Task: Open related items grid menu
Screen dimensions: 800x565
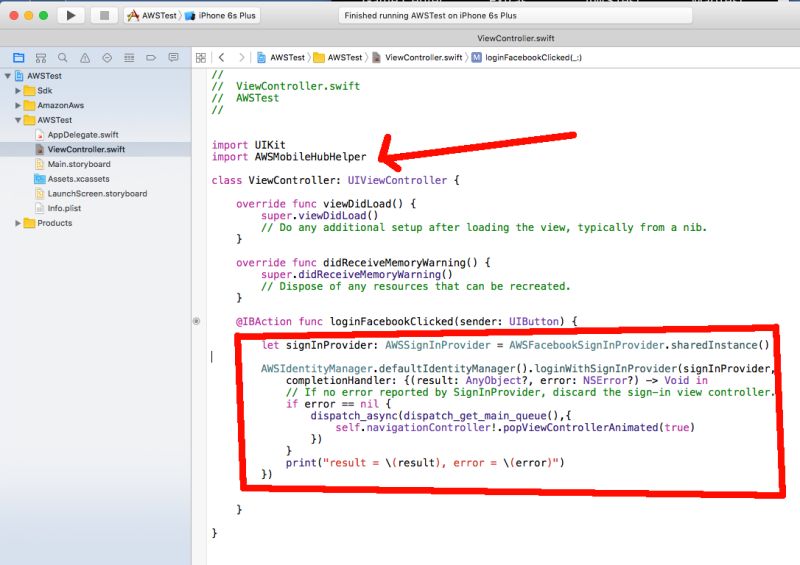Action: tap(201, 58)
